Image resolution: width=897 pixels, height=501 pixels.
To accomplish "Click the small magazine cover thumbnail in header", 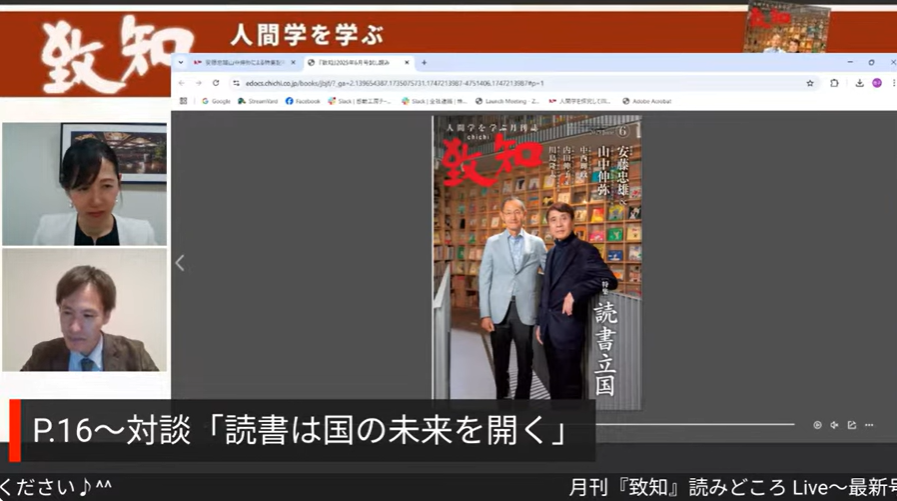I will point(787,27).
